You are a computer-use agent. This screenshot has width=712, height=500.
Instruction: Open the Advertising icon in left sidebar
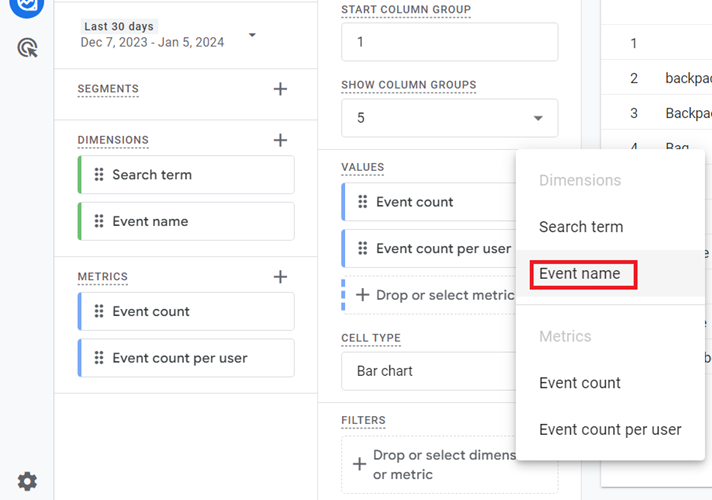pyautogui.click(x=27, y=48)
